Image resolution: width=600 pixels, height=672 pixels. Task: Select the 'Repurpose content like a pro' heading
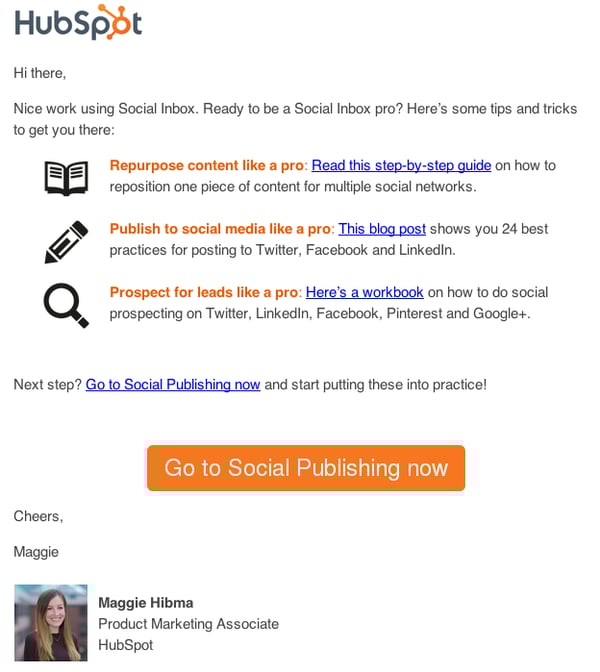[x=207, y=165]
